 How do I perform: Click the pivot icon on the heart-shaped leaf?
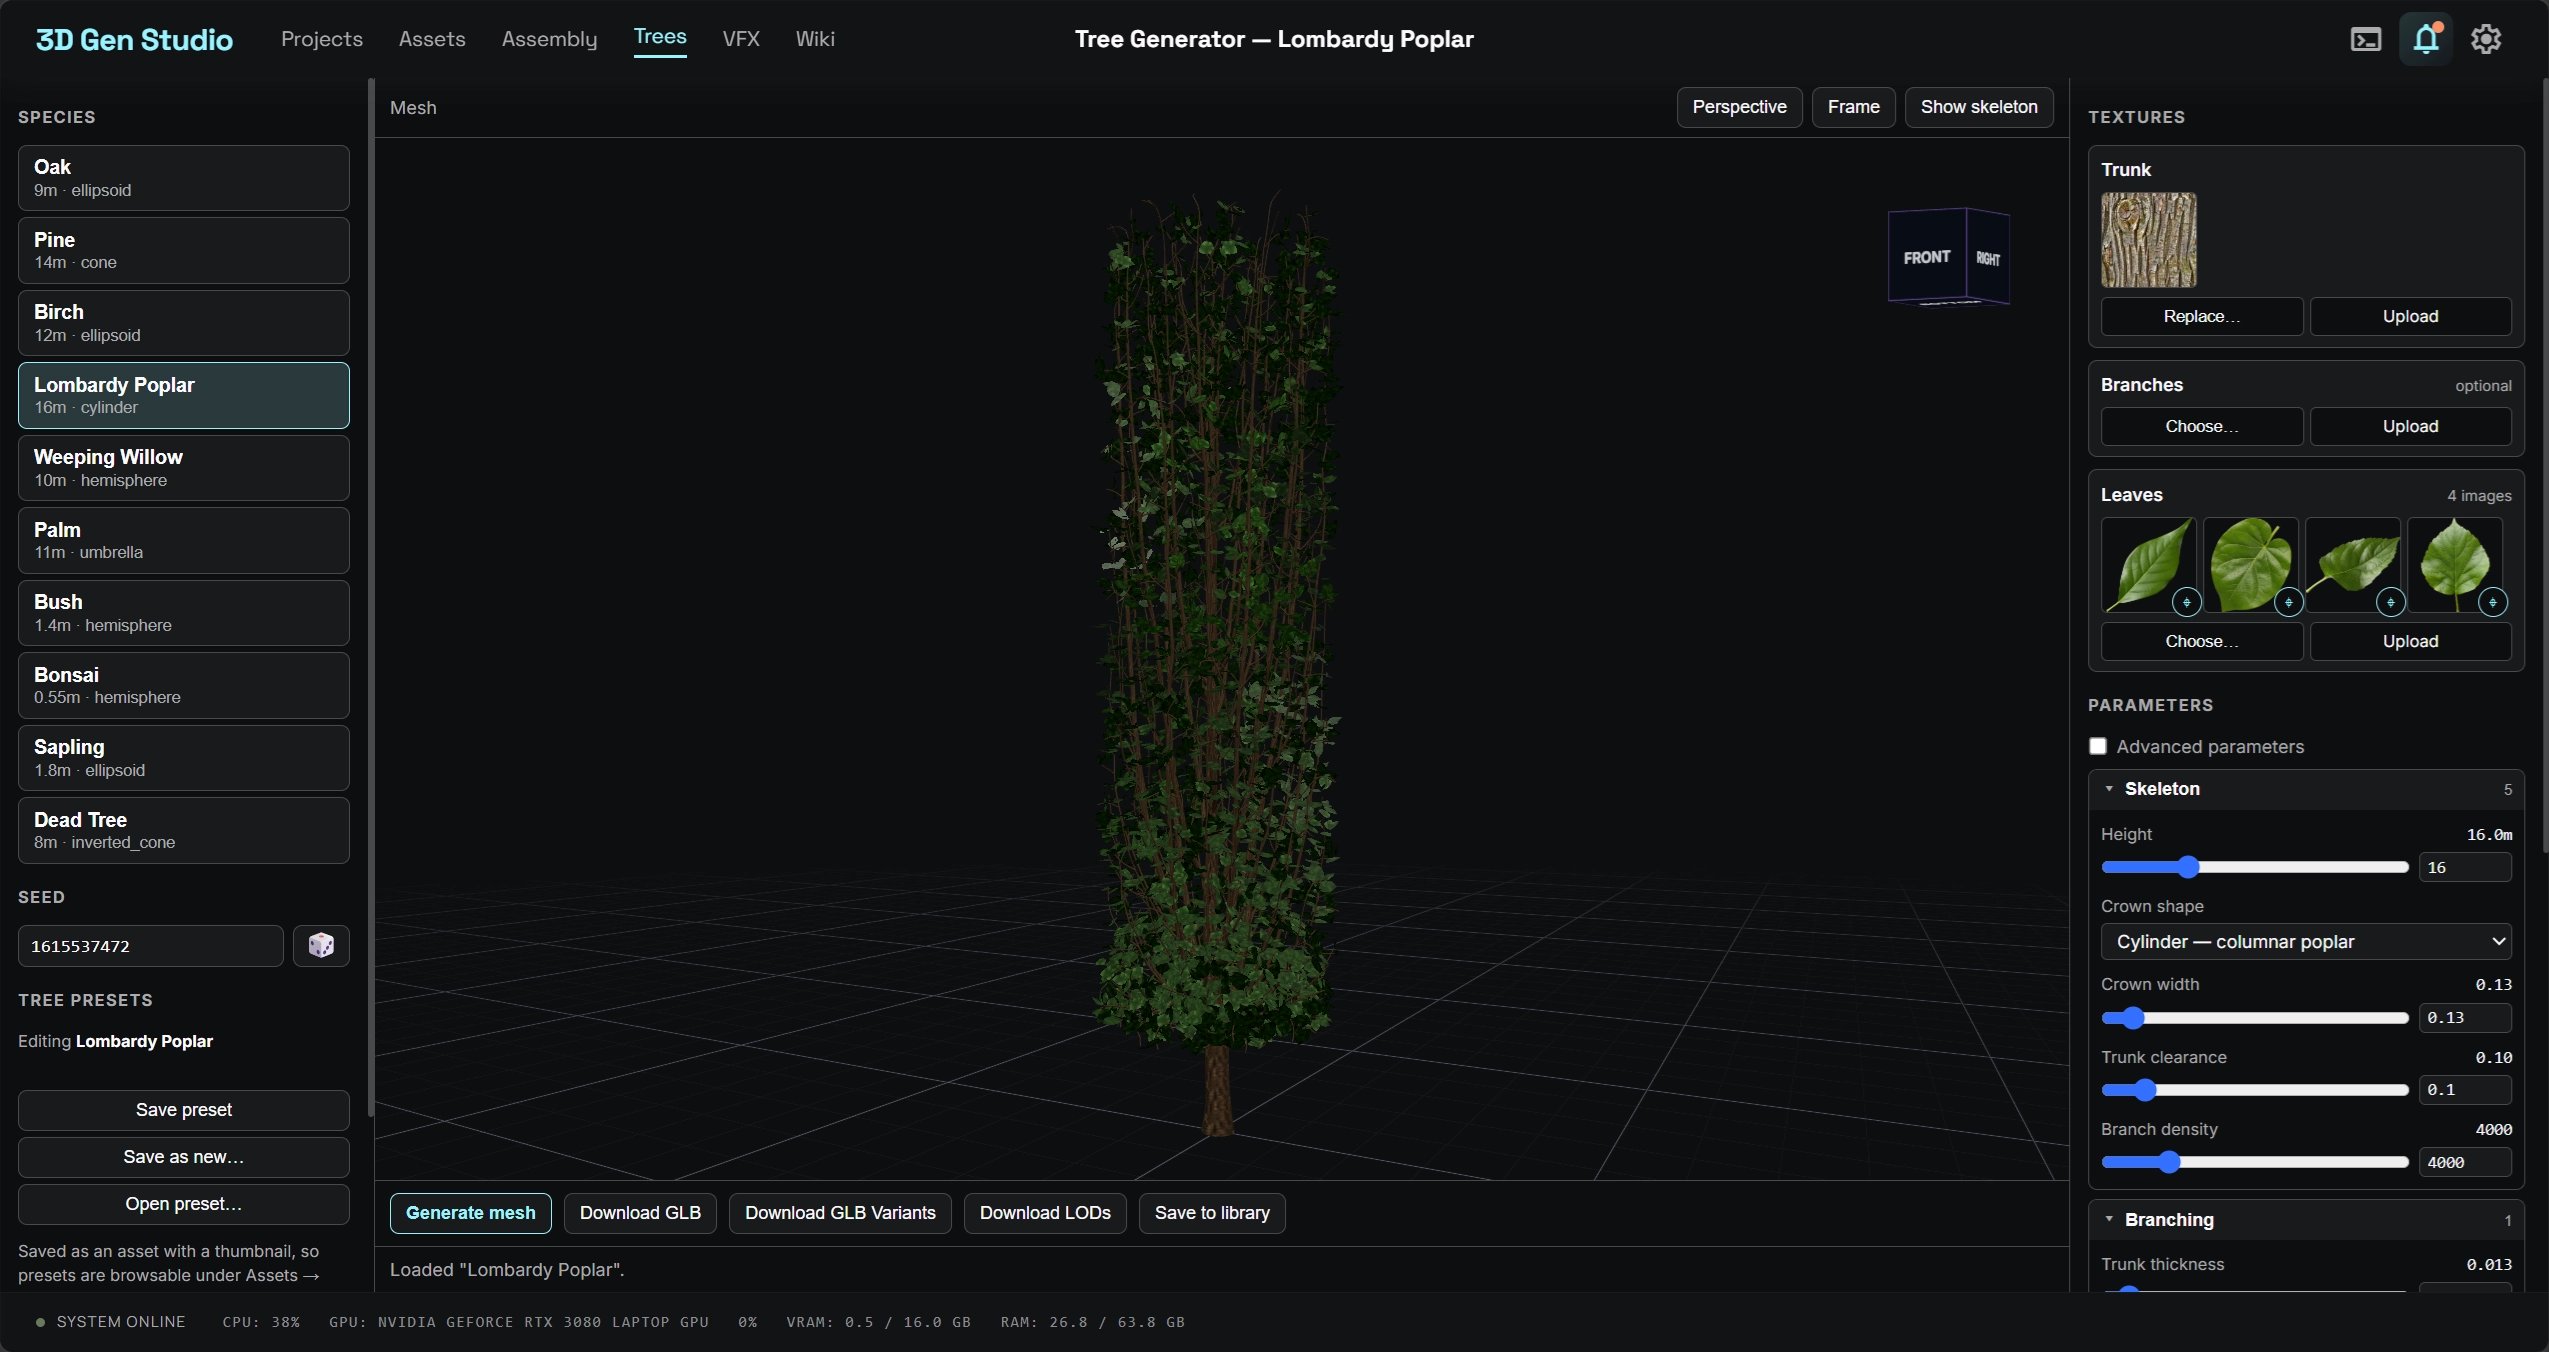pos(2289,602)
